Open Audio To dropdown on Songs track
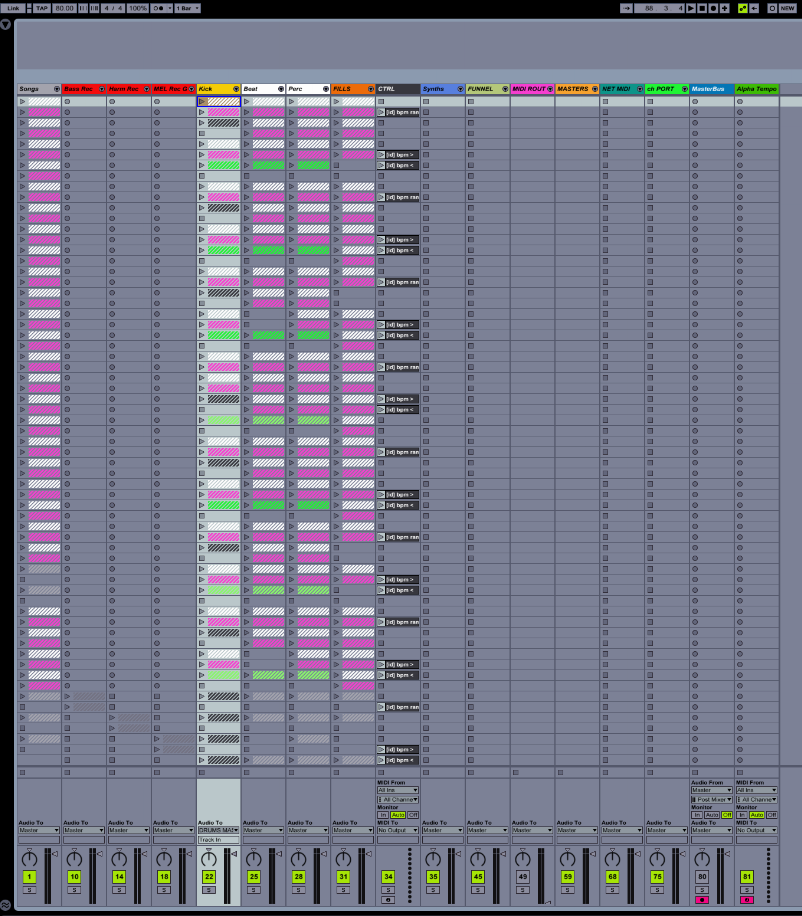802x916 pixels. coord(38,830)
